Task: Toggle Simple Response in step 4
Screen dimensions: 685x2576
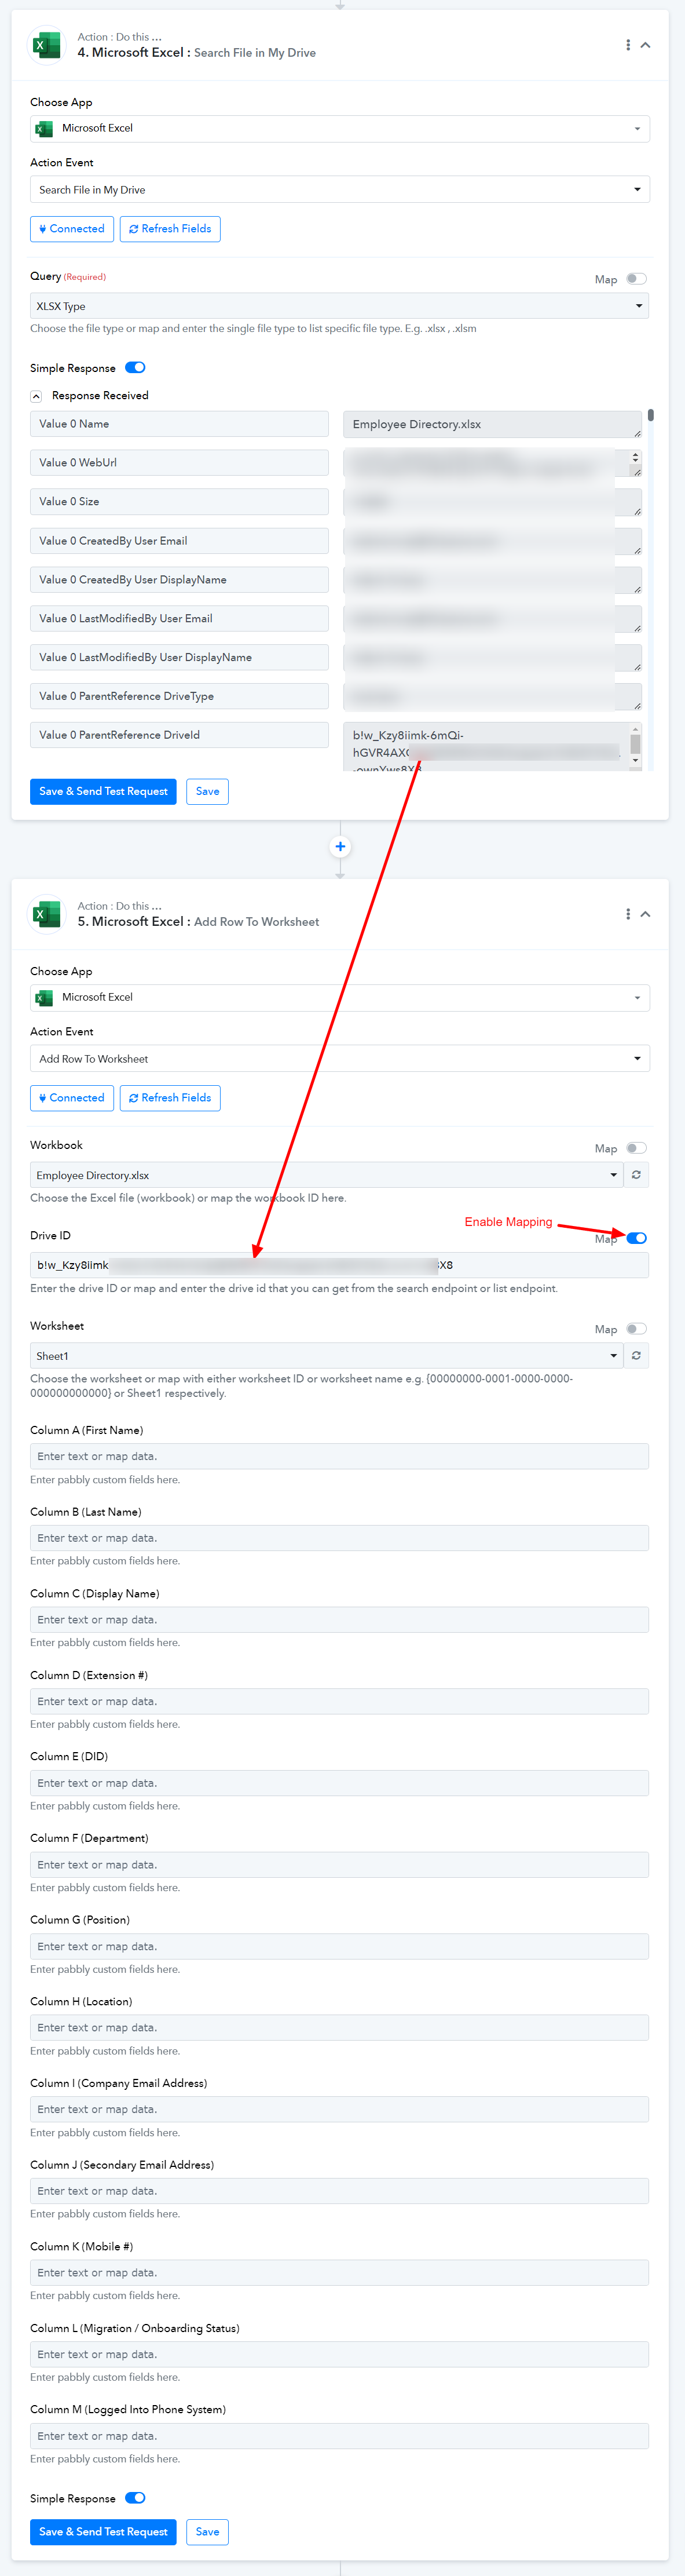Action: coord(135,368)
